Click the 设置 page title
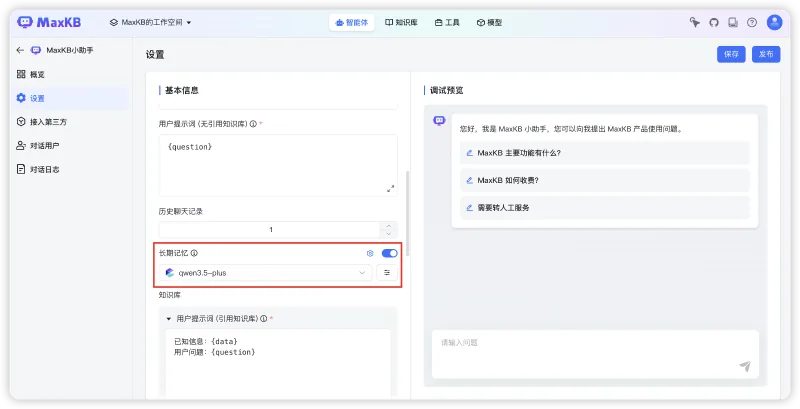 (155, 55)
